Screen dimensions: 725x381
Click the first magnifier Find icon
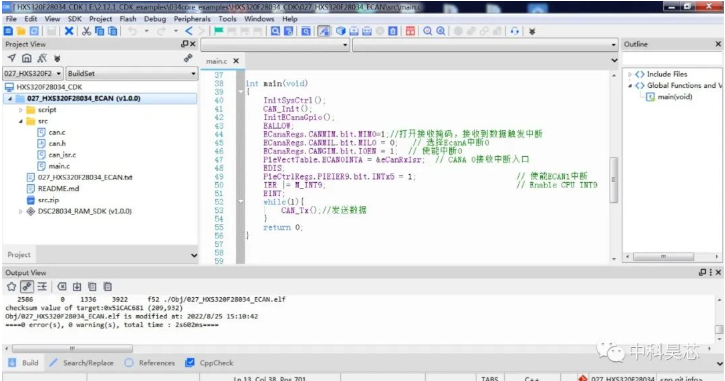pyautogui.click(x=275, y=31)
